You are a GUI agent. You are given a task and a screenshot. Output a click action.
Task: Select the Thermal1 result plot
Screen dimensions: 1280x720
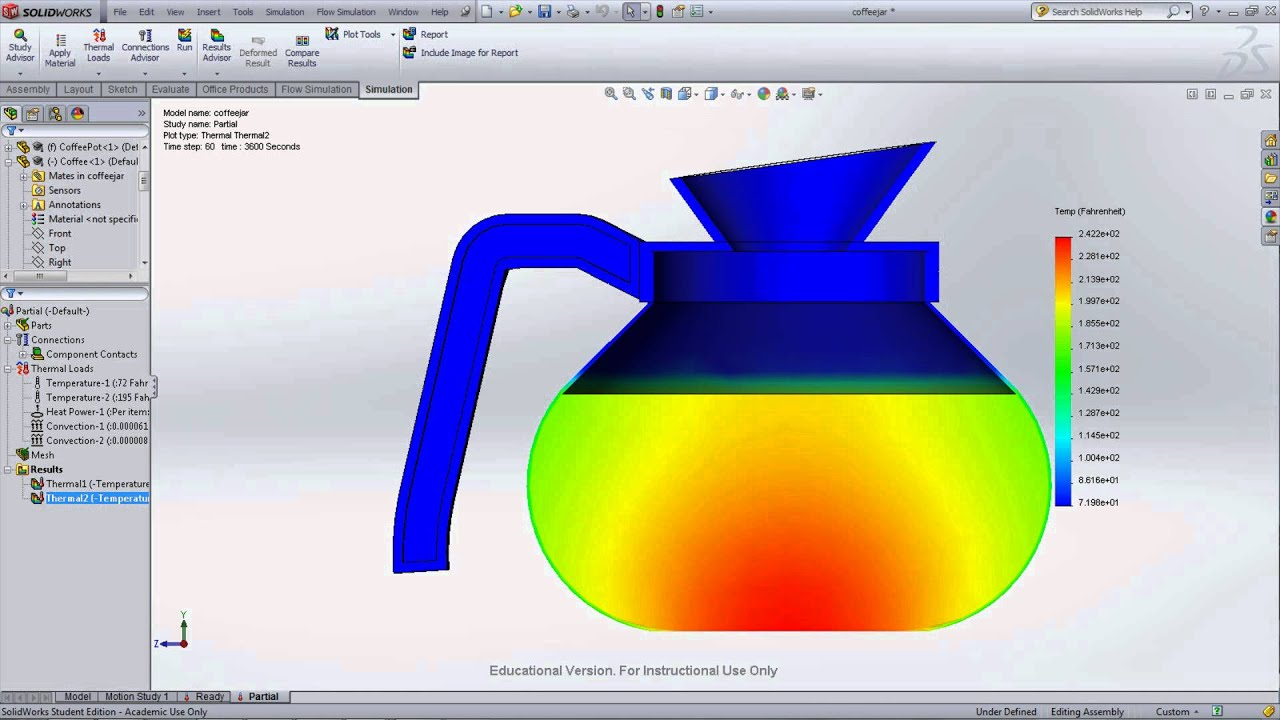click(89, 483)
